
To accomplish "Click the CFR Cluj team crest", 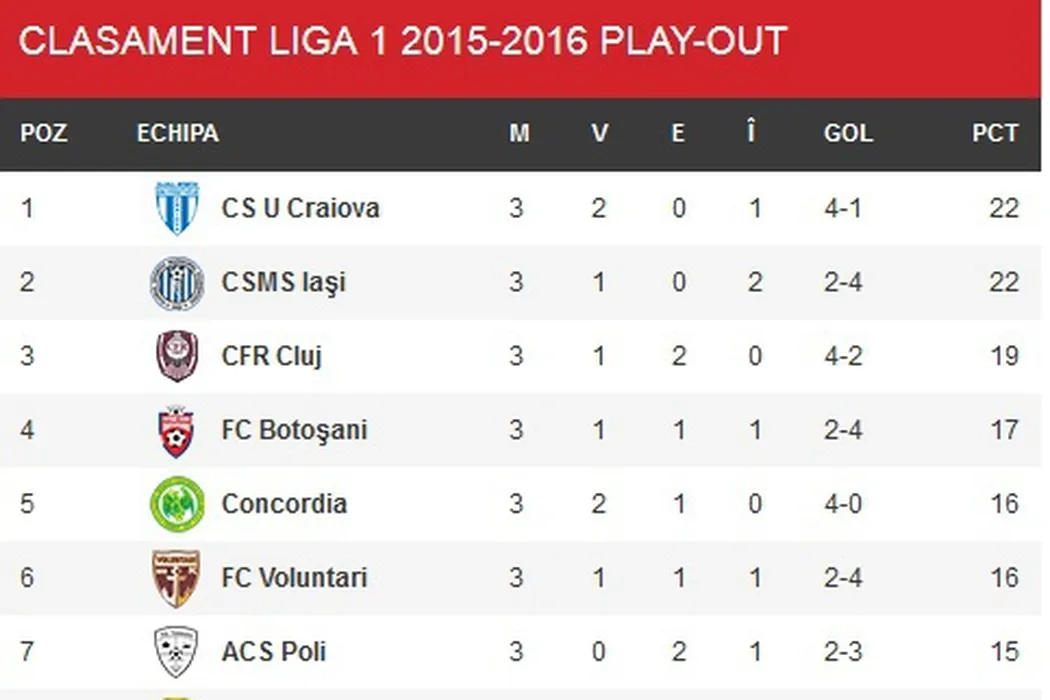I will tap(177, 356).
